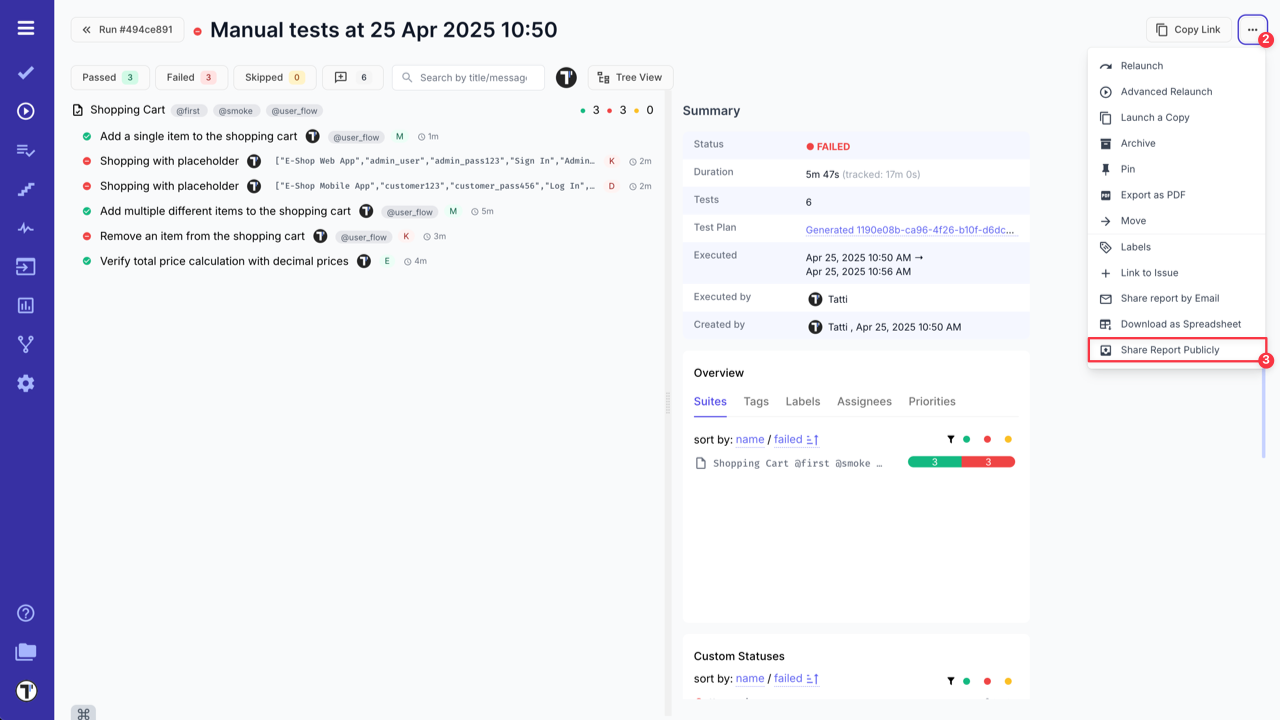Toggle the Skipped filter
The height and width of the screenshot is (720, 1280).
pos(274,77)
